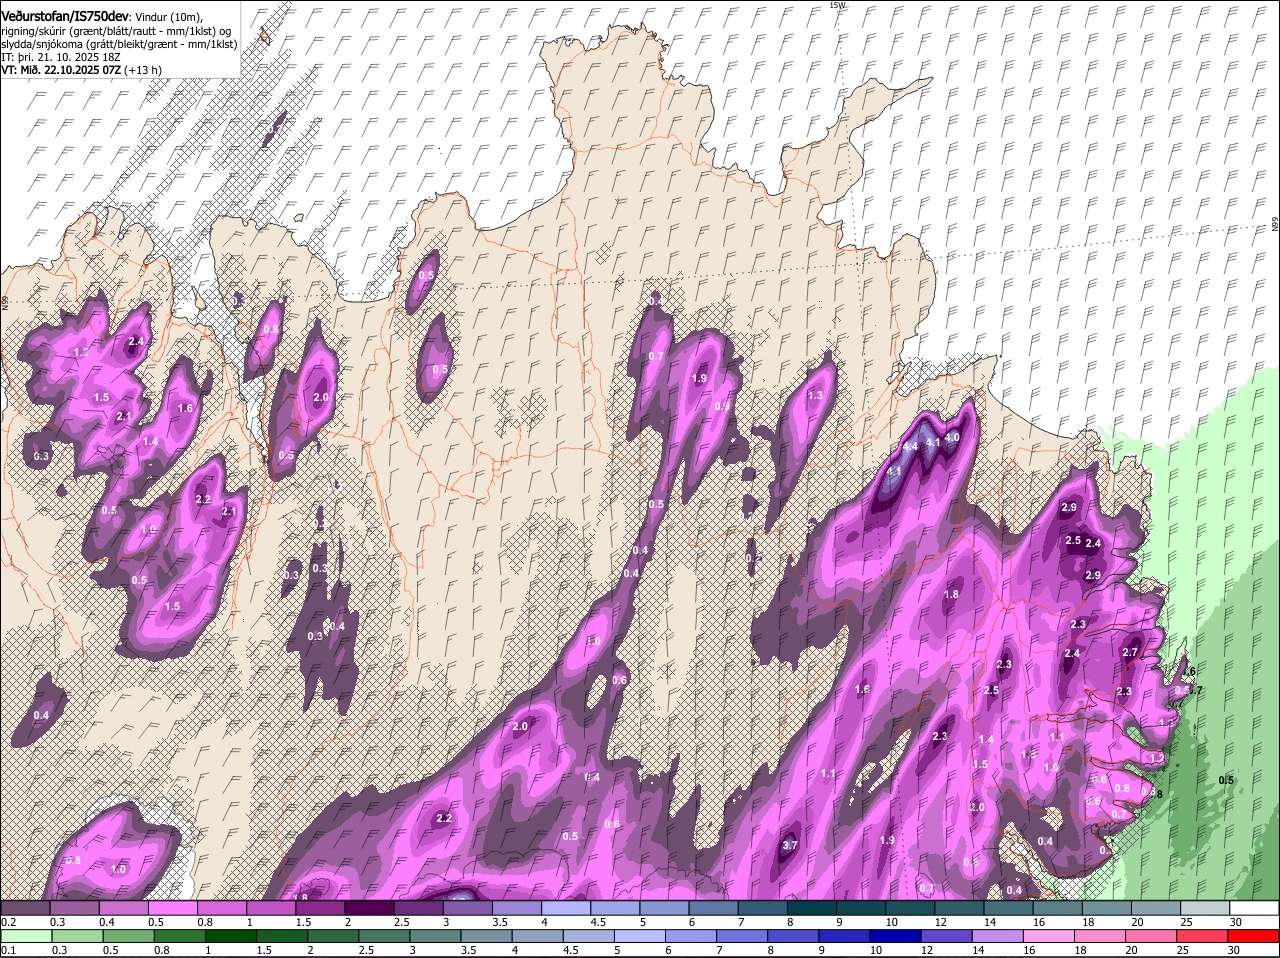Screen dimensions: 1280x958
Task: Click the white end swatch in upper legend row
Action: coord(1254,908)
